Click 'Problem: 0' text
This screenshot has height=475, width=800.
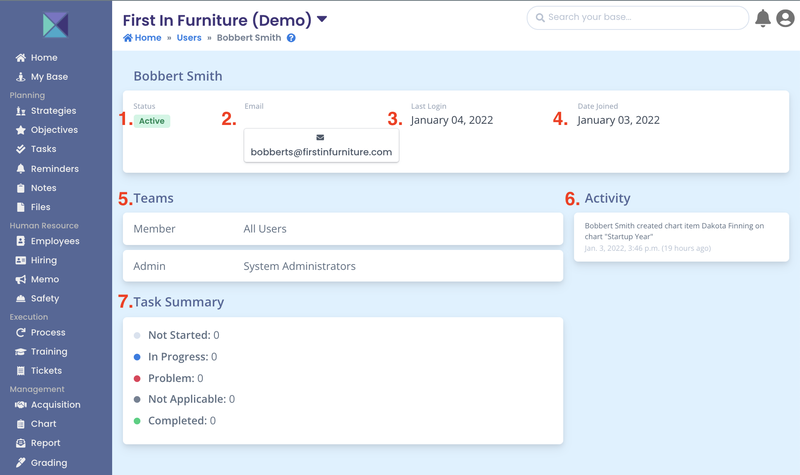click(x=176, y=378)
